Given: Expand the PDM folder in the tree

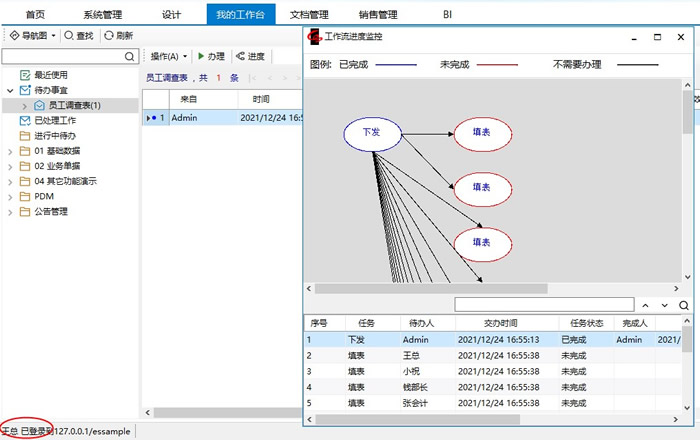Looking at the screenshot, I should (x=10, y=196).
